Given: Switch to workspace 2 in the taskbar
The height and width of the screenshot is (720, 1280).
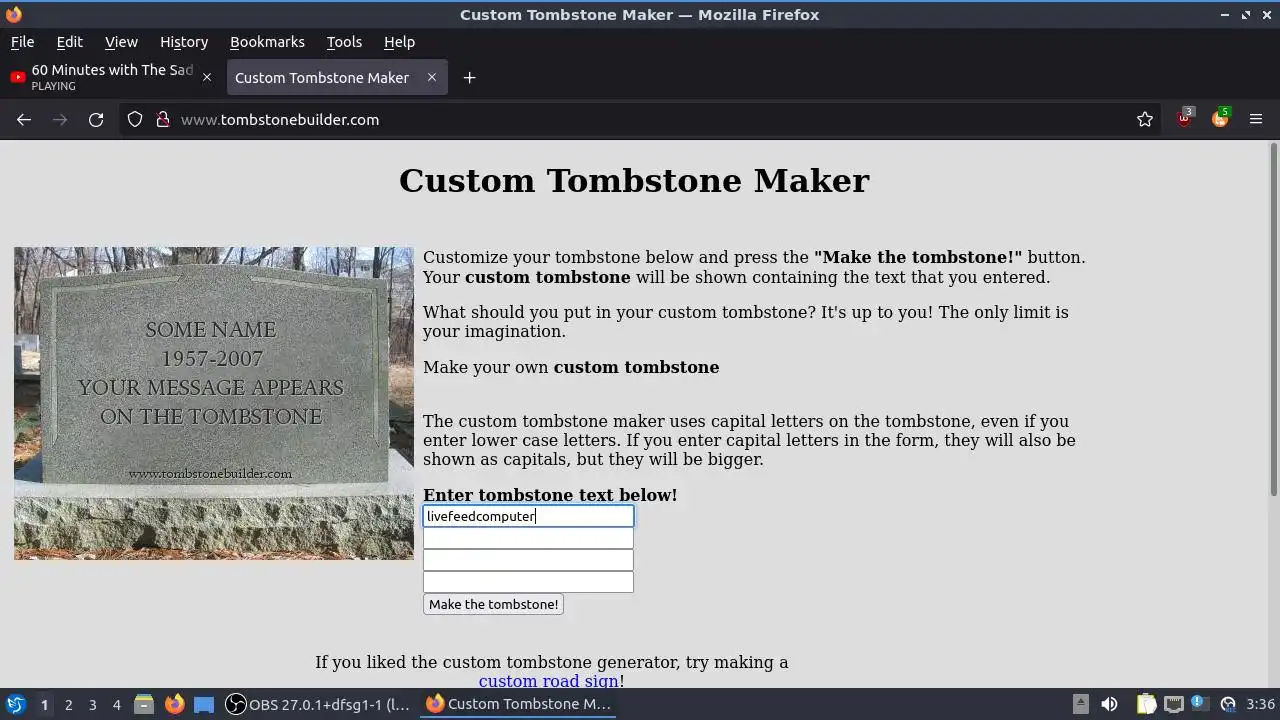Looking at the screenshot, I should click(68, 705).
